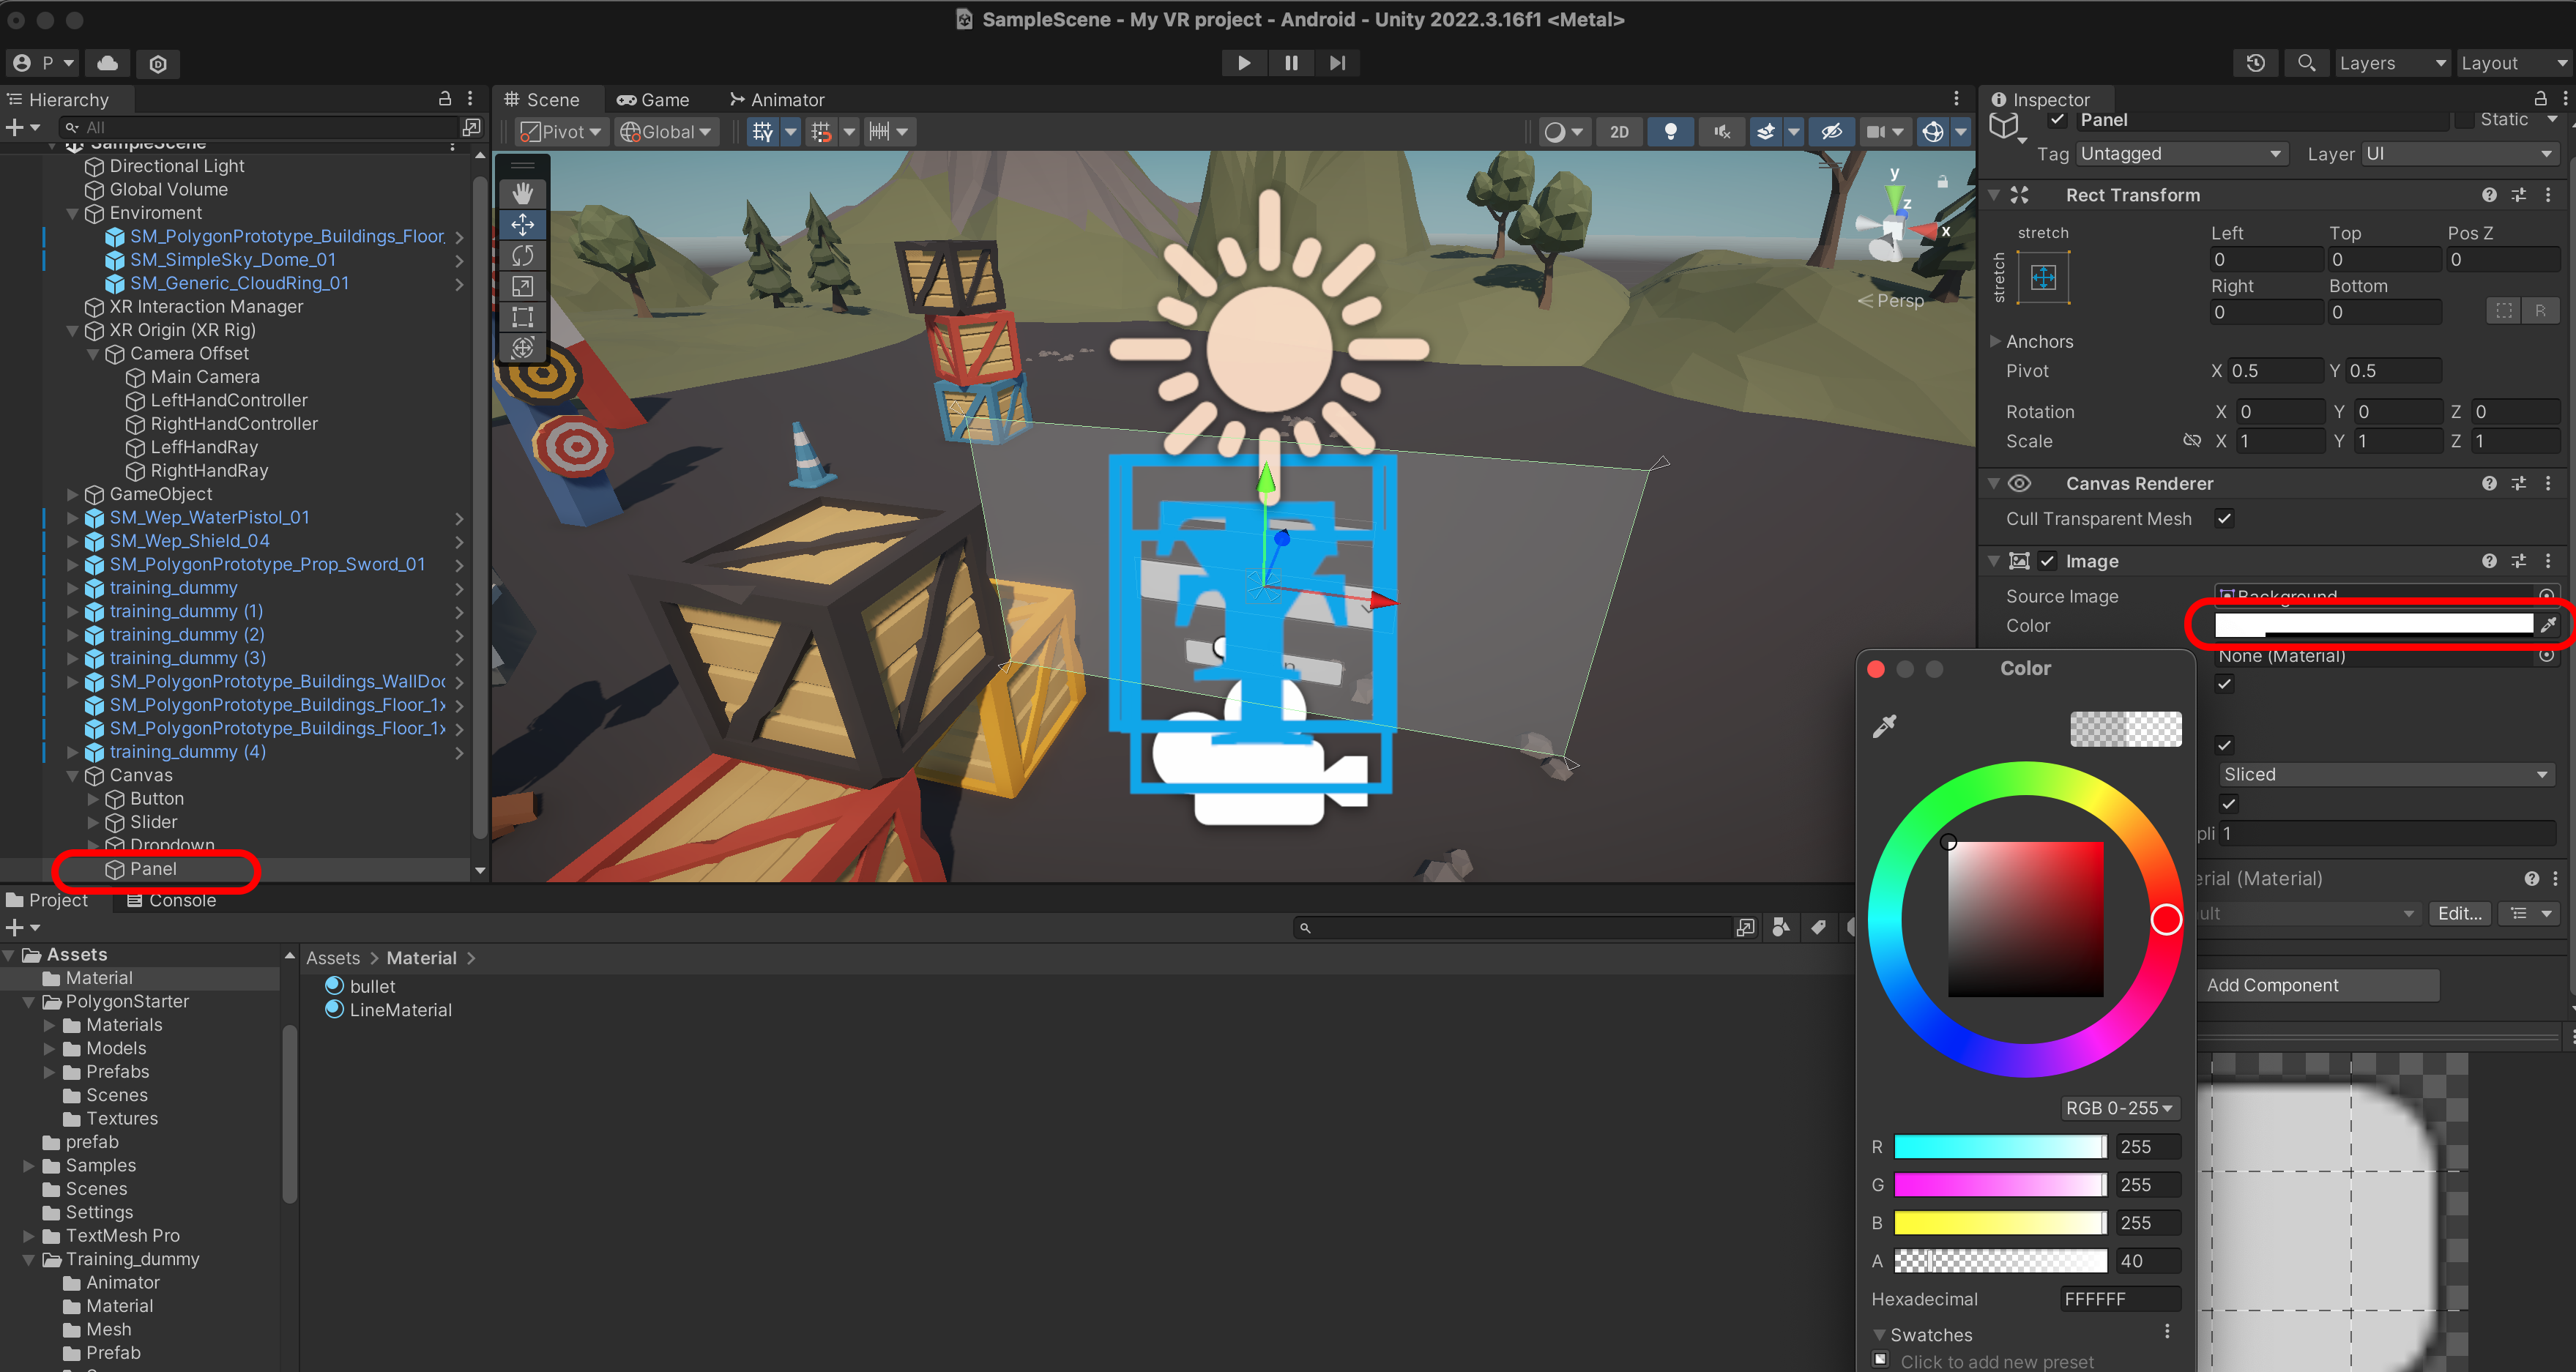
Task: Disable the Image component checkbox
Action: pyautogui.click(x=2047, y=561)
